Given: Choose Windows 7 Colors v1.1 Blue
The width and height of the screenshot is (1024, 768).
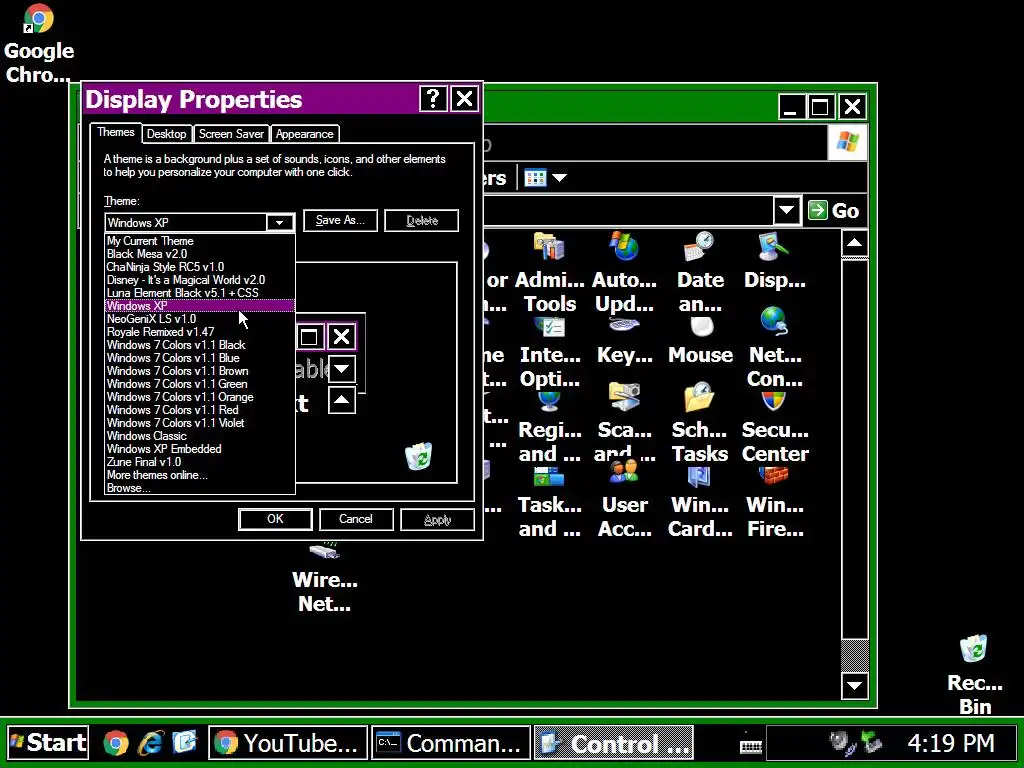Looking at the screenshot, I should pos(200,358).
